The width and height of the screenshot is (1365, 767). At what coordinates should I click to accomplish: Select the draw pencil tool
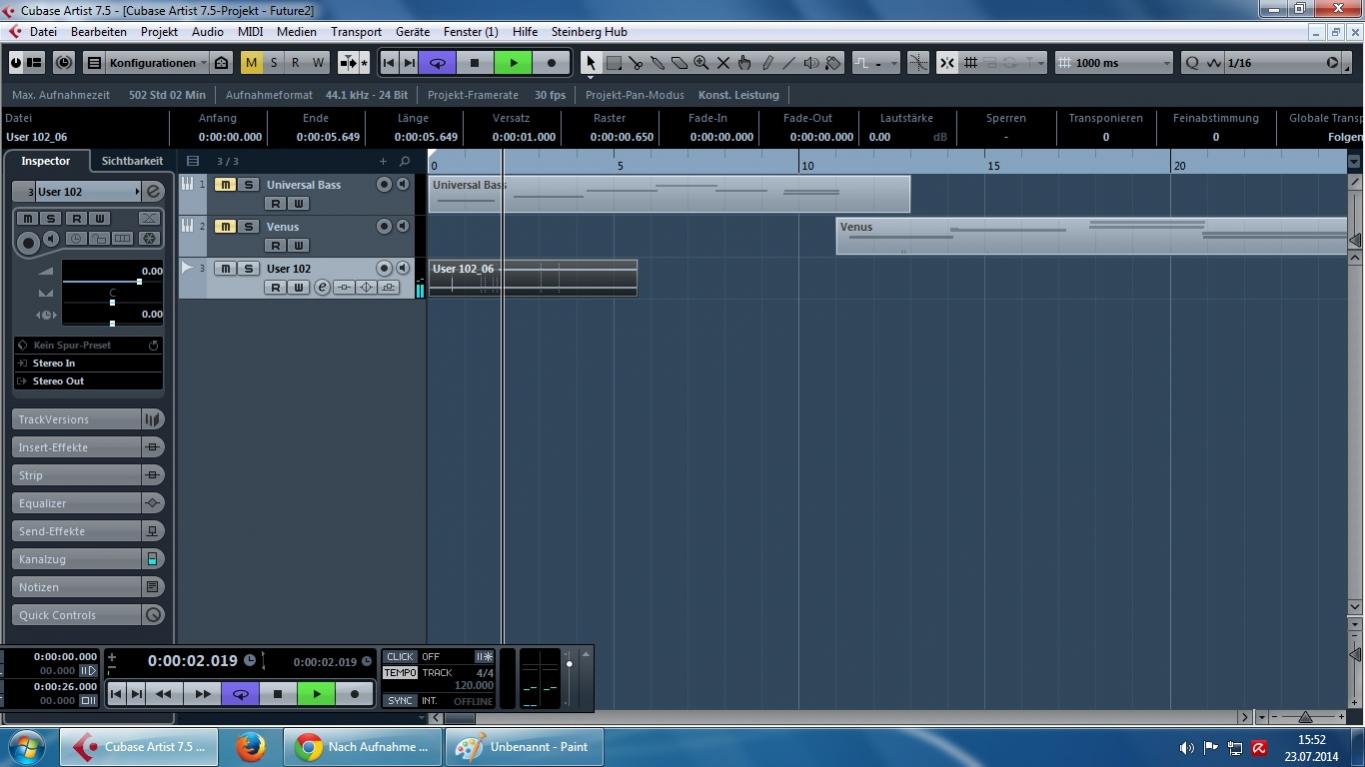click(767, 63)
